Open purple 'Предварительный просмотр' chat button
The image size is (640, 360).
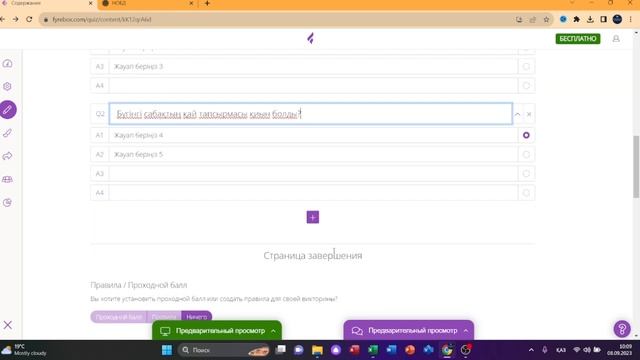tap(409, 330)
